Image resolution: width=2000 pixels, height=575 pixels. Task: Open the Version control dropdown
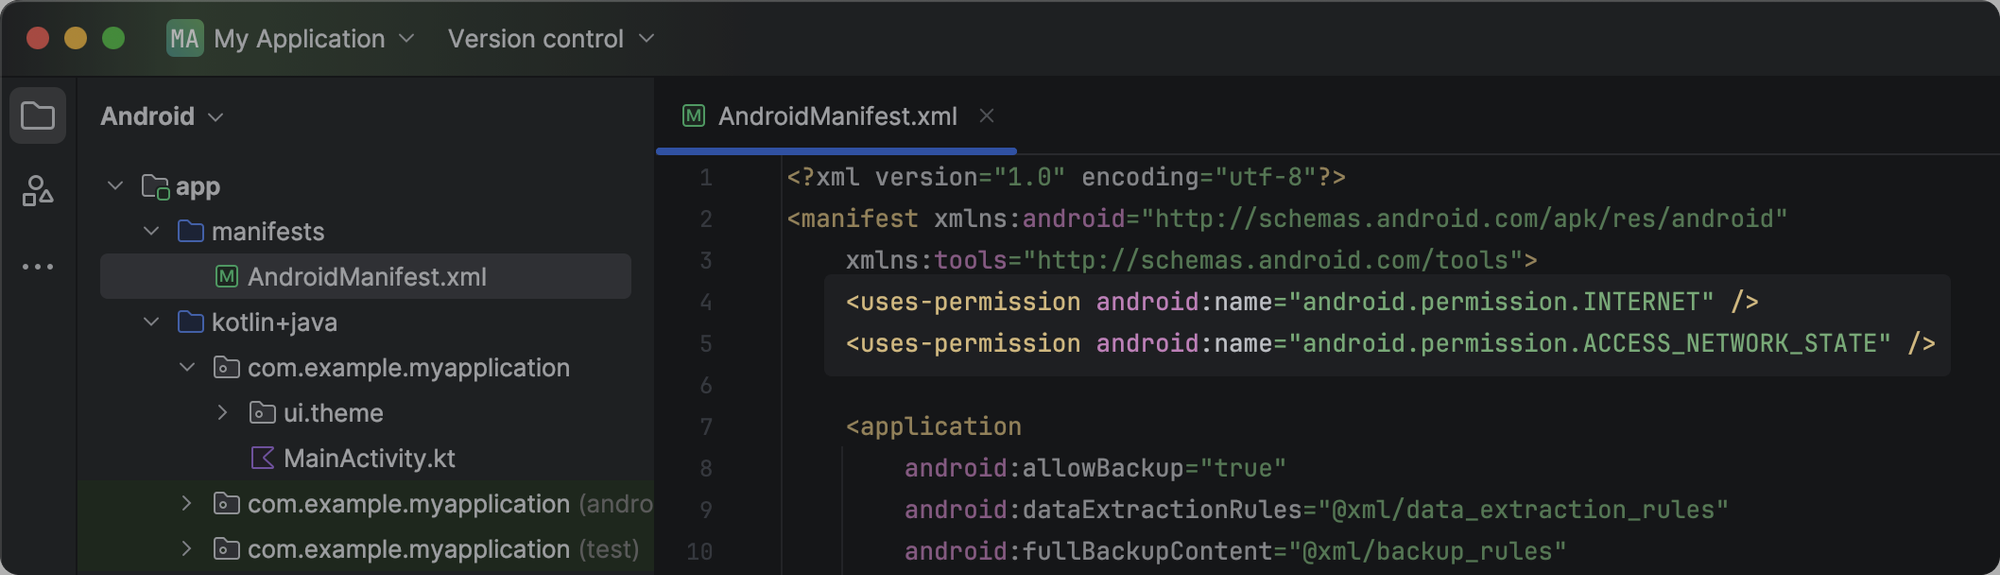point(550,39)
